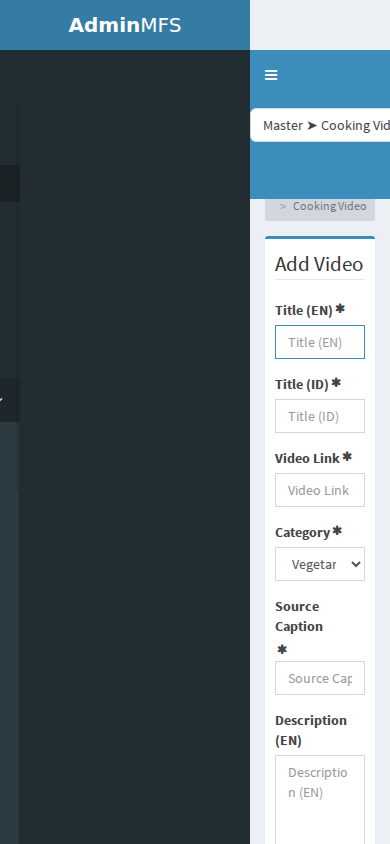Focus the Title (EN) text field

pyautogui.click(x=320, y=342)
